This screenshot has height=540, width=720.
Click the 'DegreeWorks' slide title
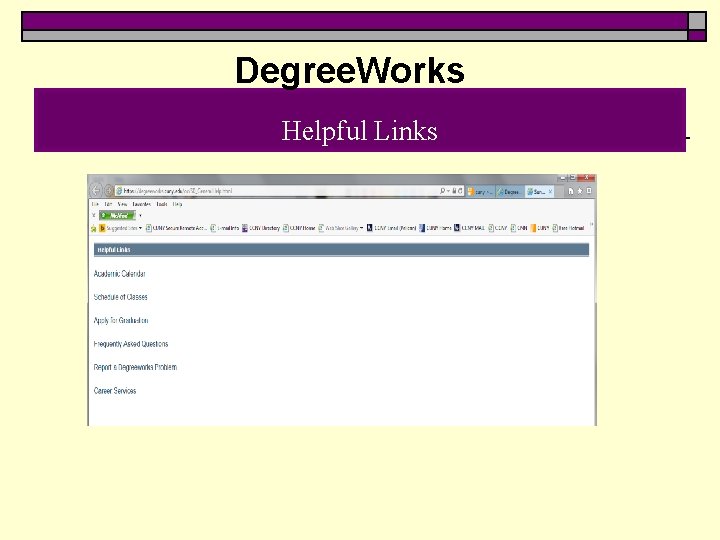[349, 70]
